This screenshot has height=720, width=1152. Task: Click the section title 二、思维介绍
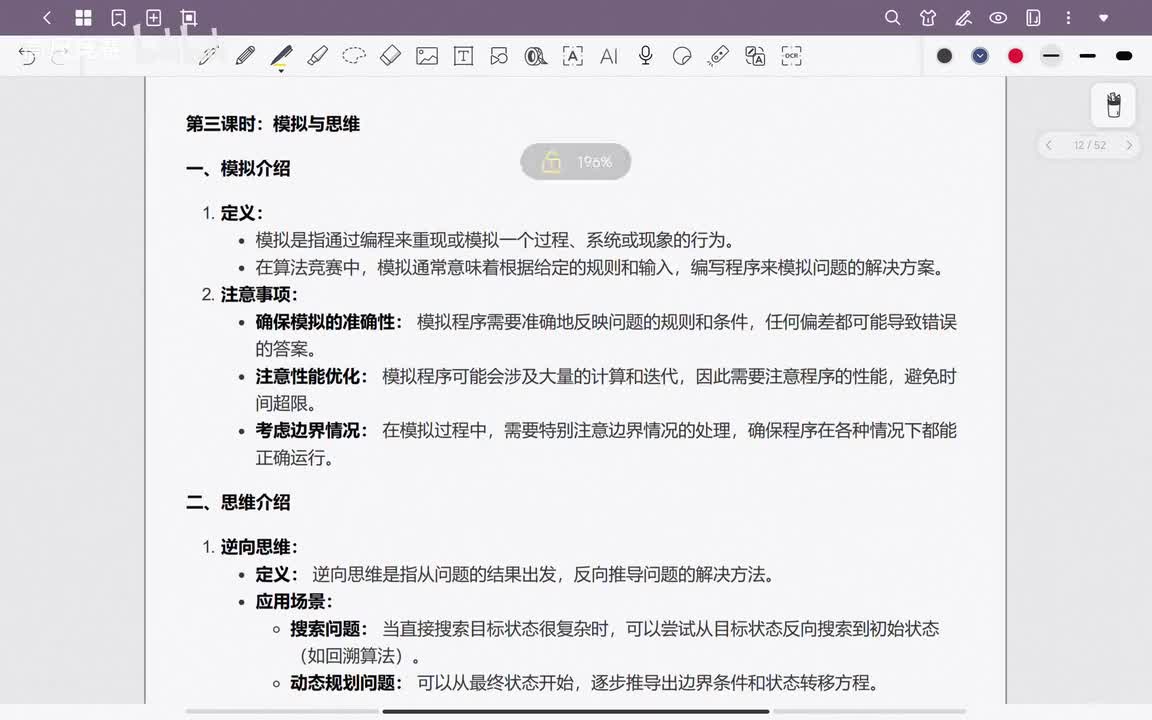[238, 503]
